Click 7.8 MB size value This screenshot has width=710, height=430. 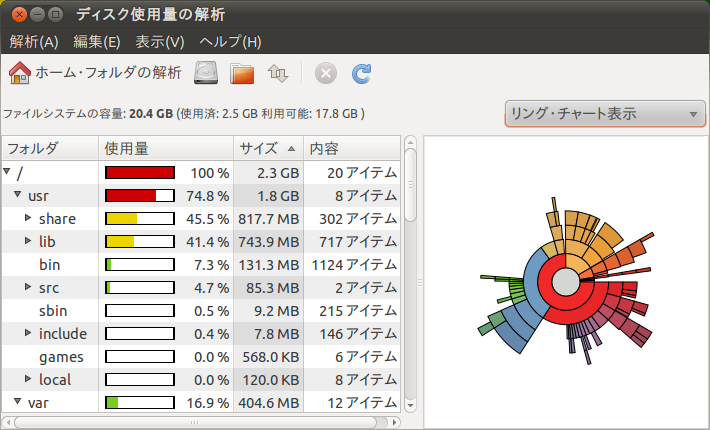(277, 334)
